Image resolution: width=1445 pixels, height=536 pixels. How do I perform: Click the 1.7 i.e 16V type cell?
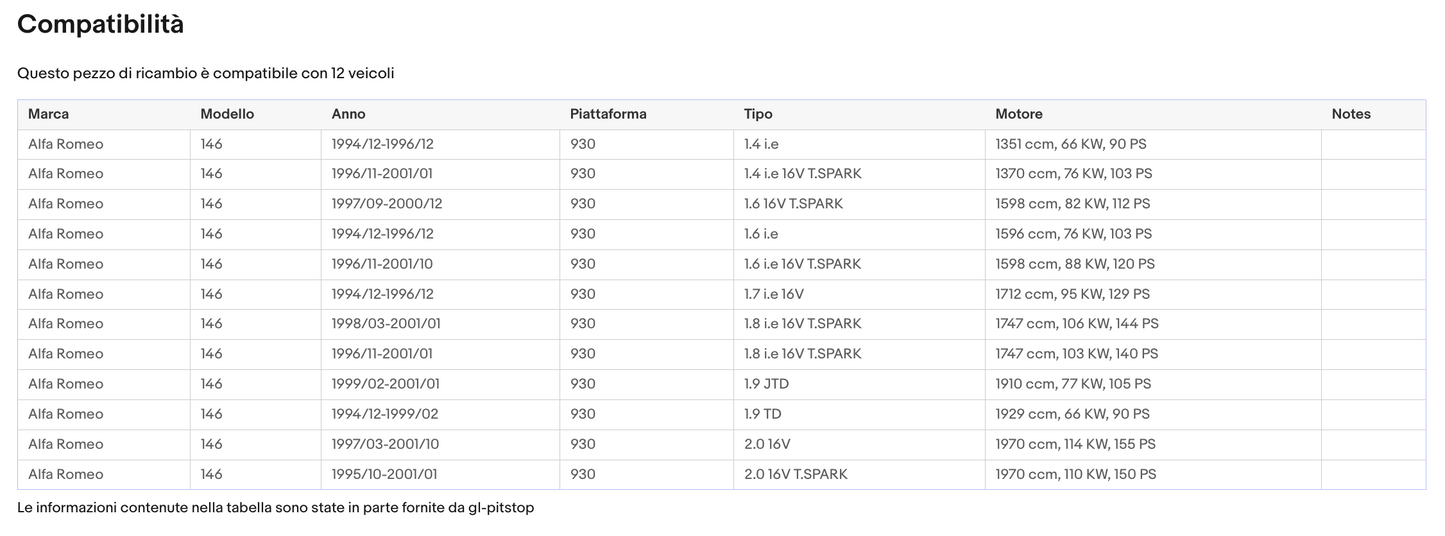(773, 294)
